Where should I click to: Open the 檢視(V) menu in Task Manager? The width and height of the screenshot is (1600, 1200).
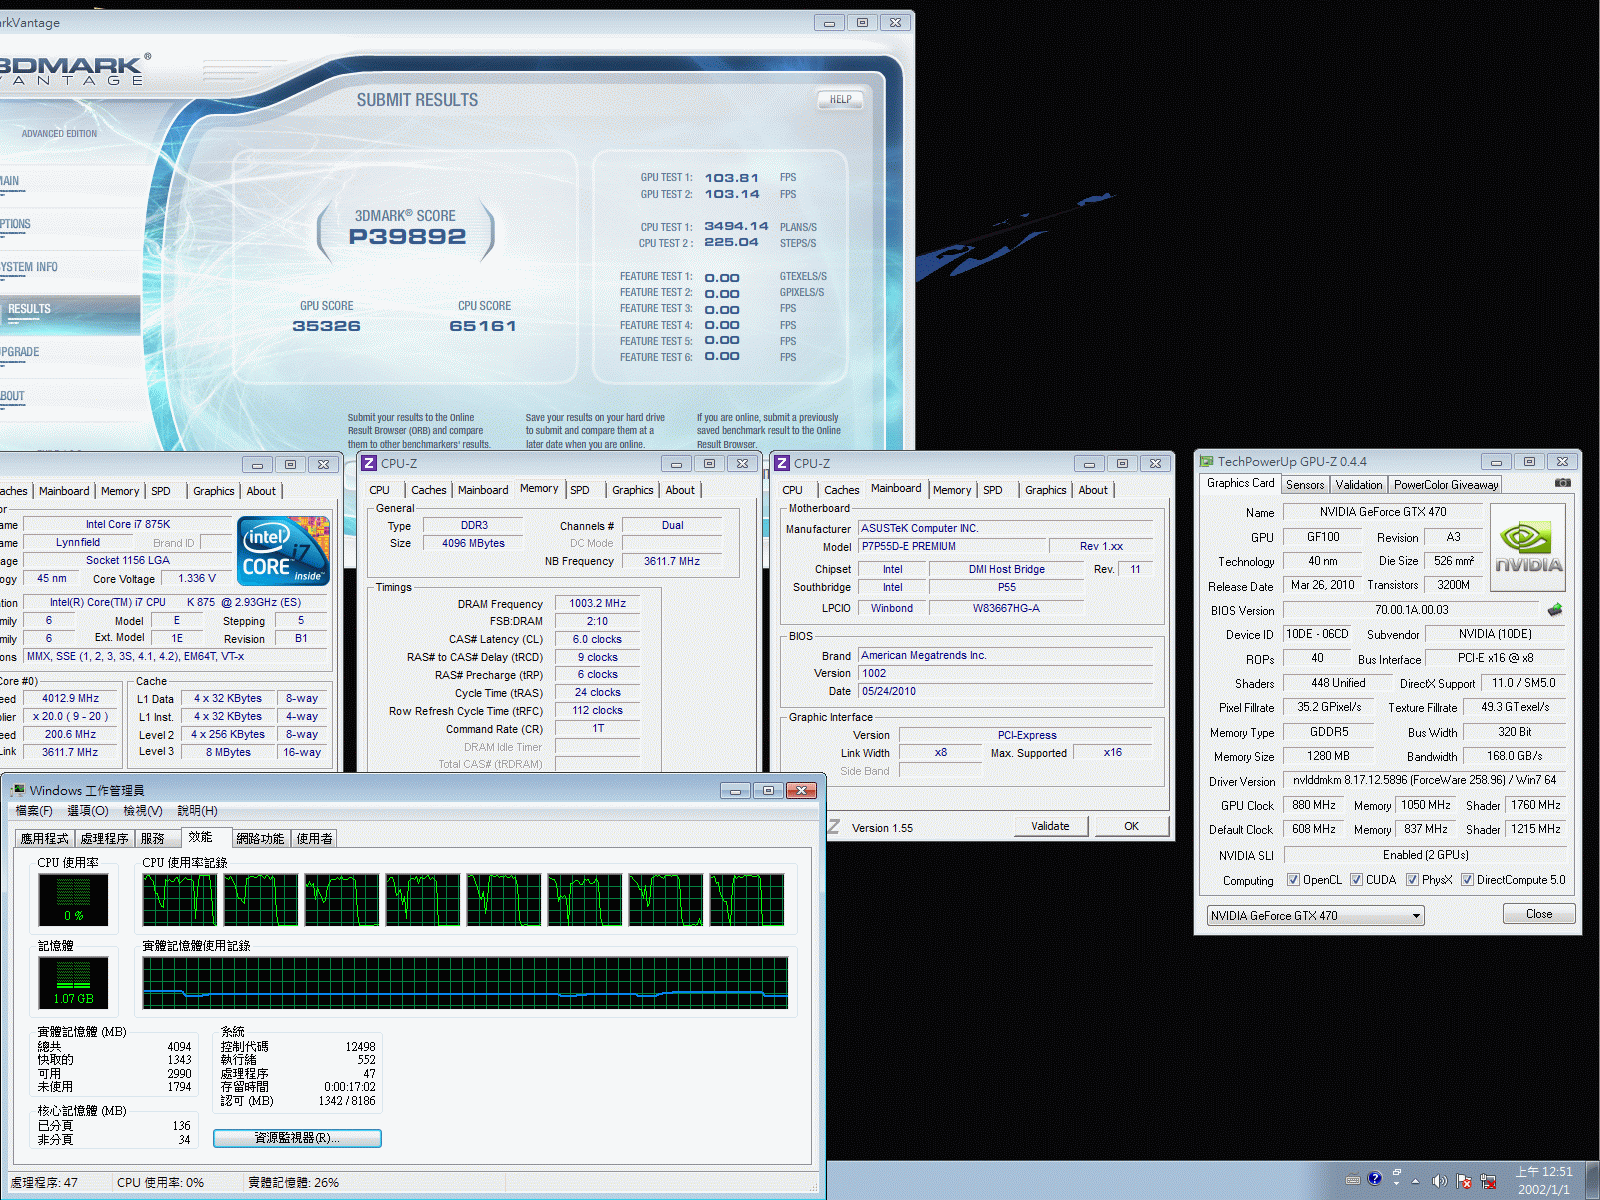(142, 811)
